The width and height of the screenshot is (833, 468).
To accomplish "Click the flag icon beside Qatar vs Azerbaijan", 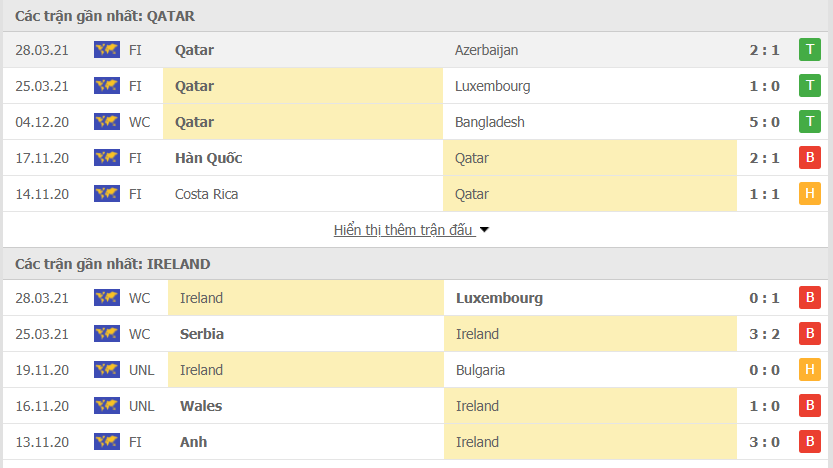I will click(x=107, y=50).
